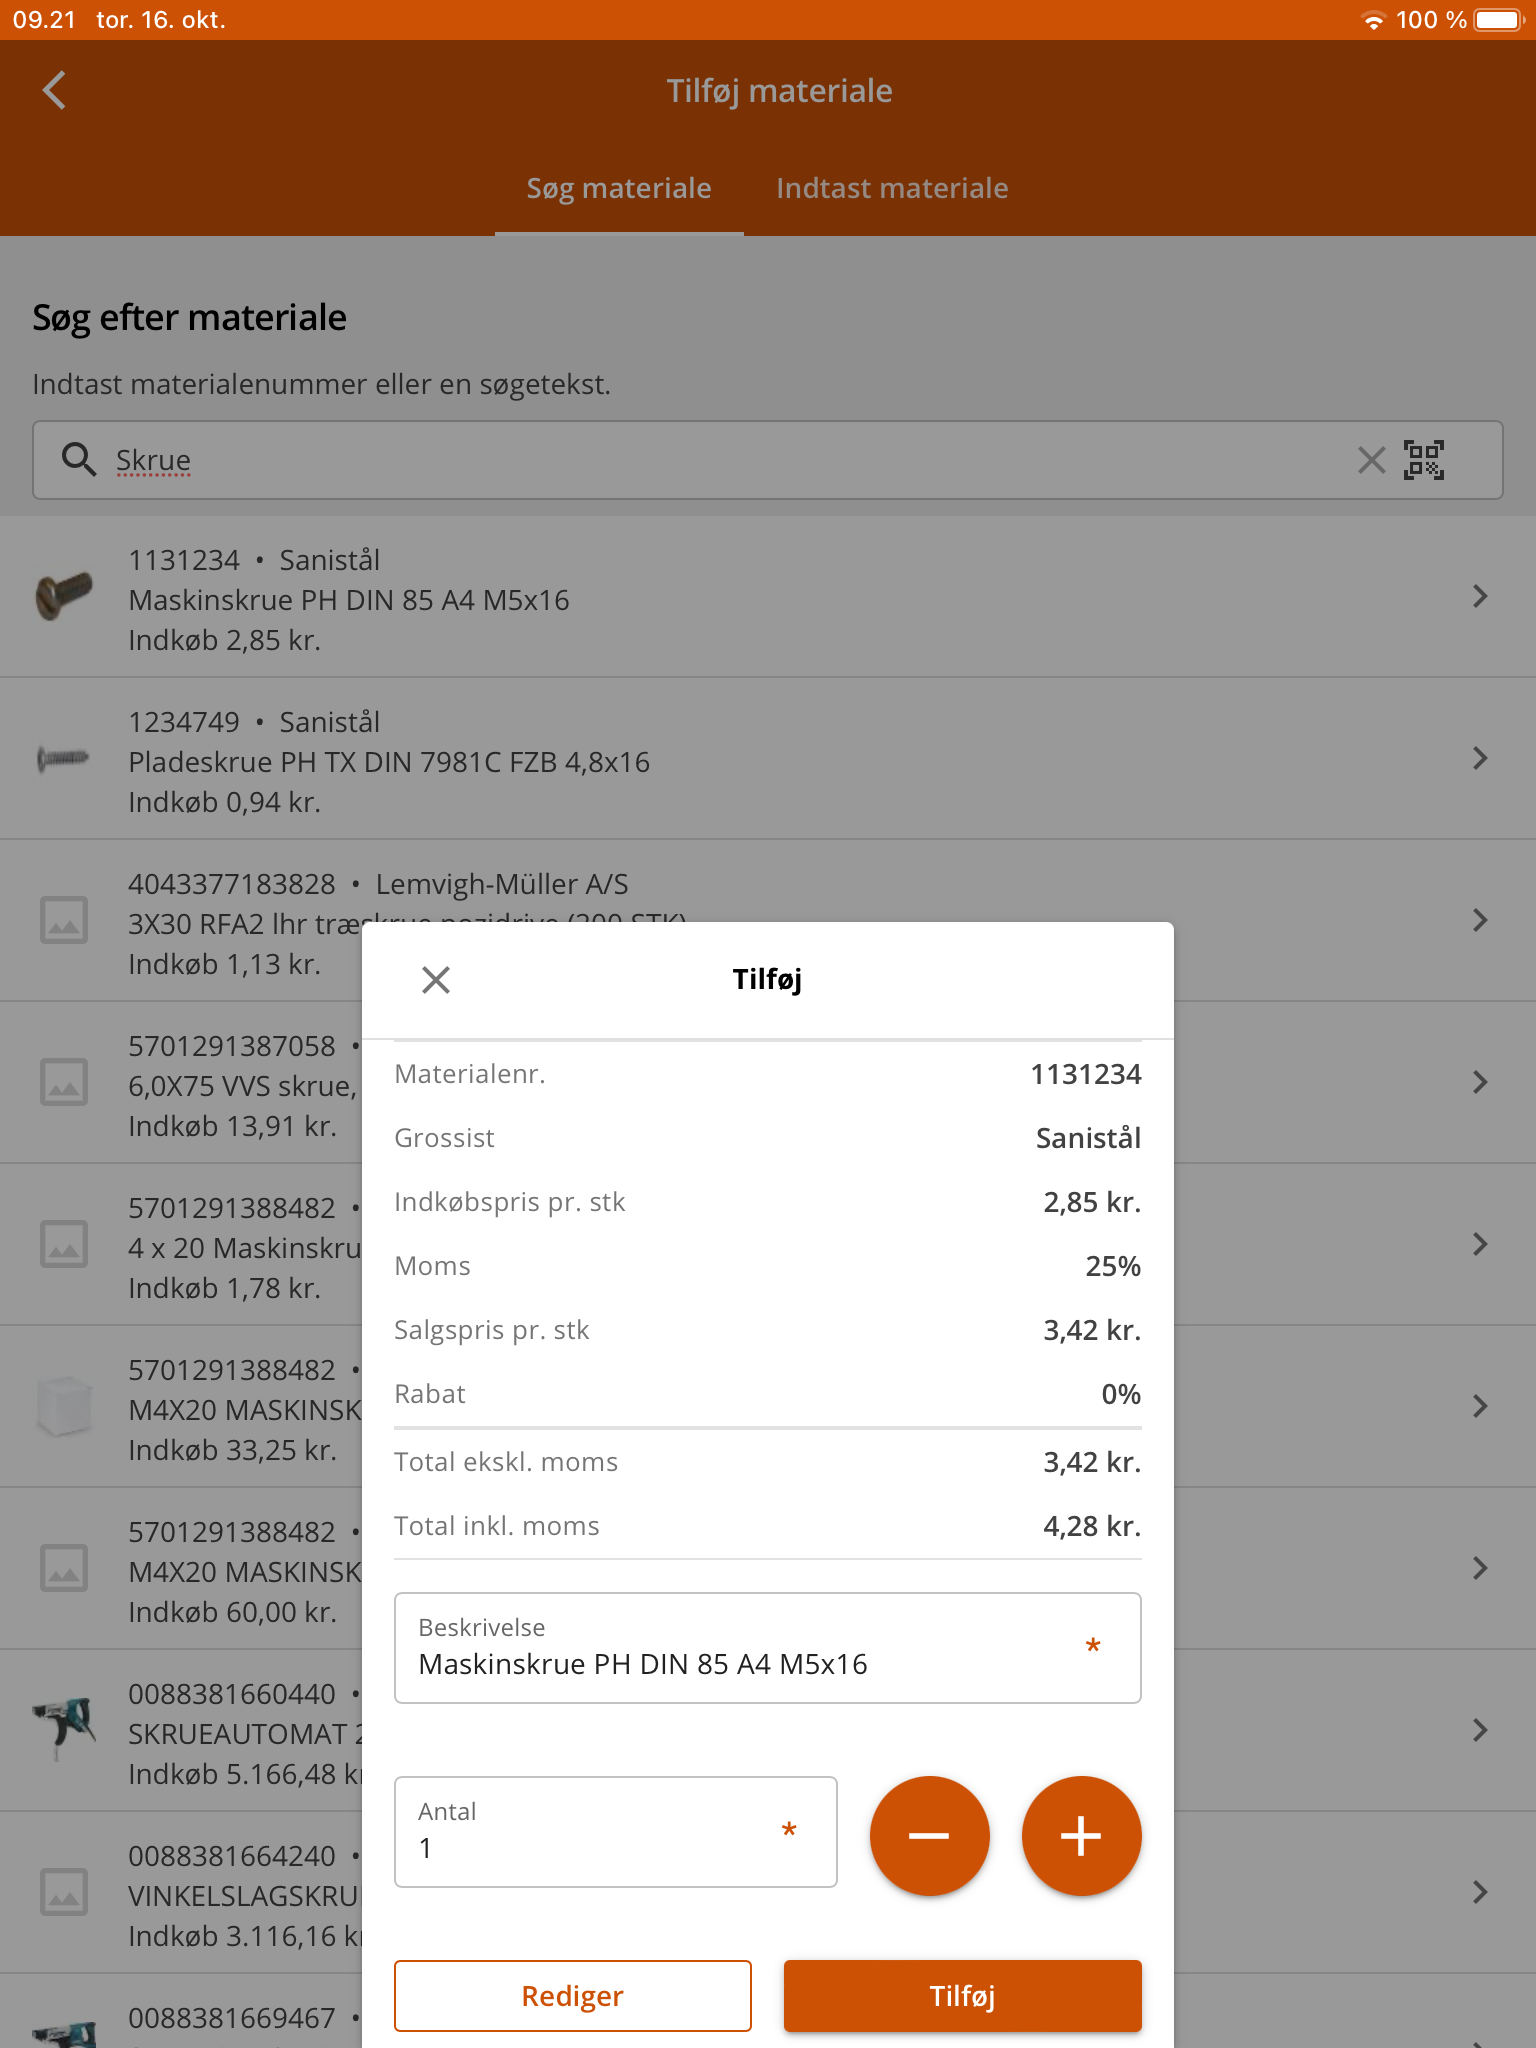Tap the SKRUEAUTOMAT drill thumbnail
1536x2048 pixels.
click(64, 1728)
